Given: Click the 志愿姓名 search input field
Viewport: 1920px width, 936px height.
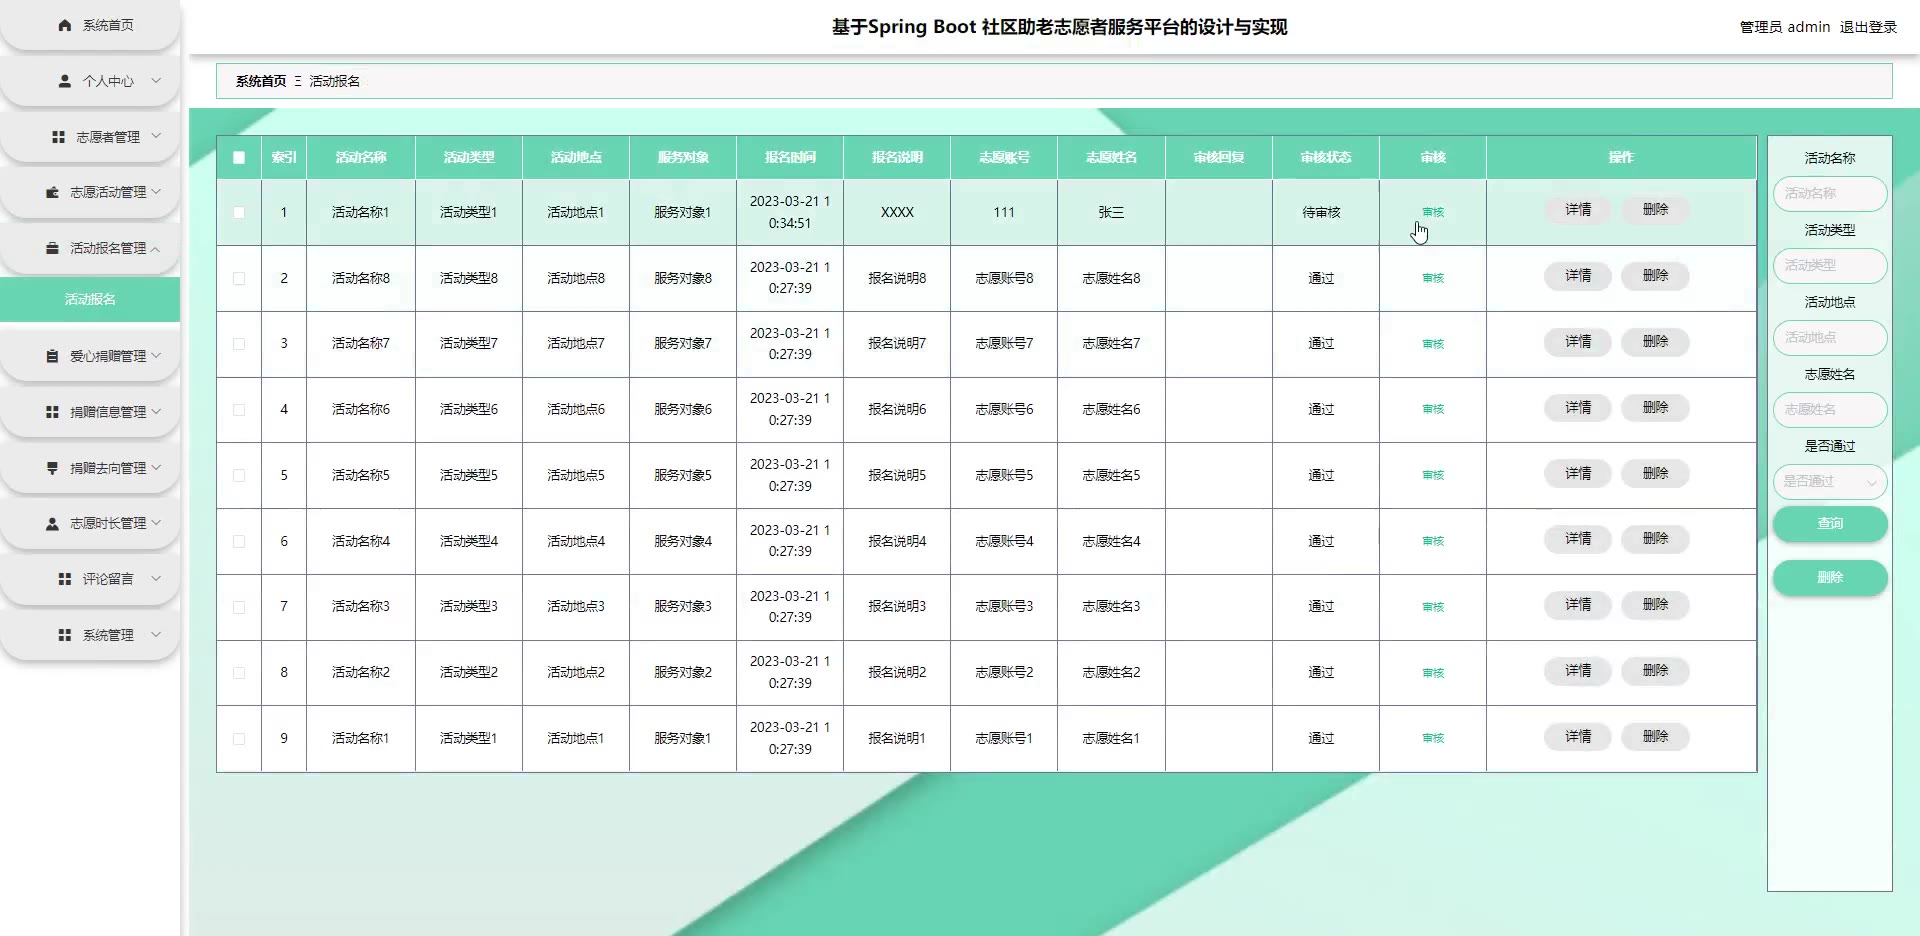Looking at the screenshot, I should (1830, 409).
